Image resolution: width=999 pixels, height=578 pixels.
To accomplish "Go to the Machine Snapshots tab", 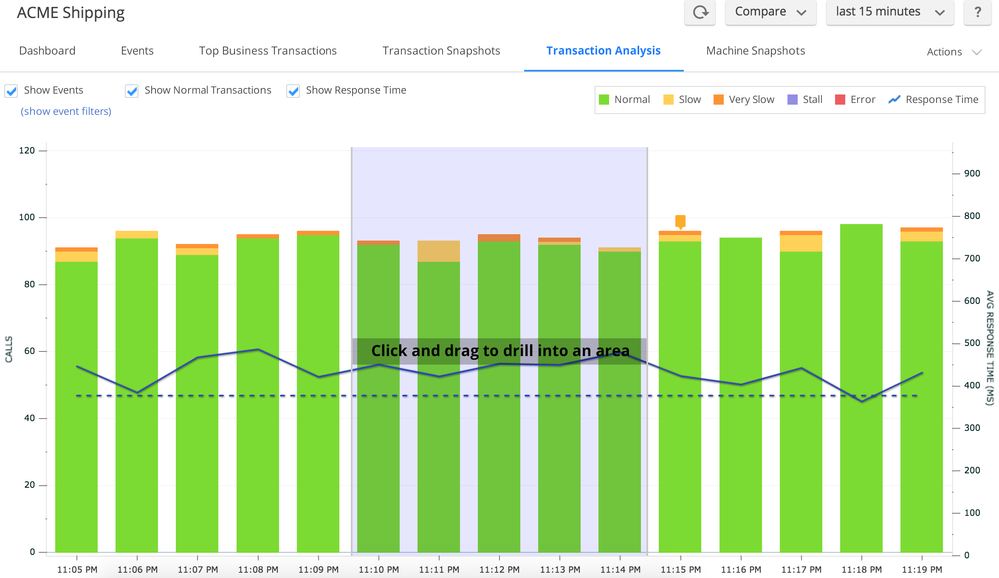I will point(755,51).
